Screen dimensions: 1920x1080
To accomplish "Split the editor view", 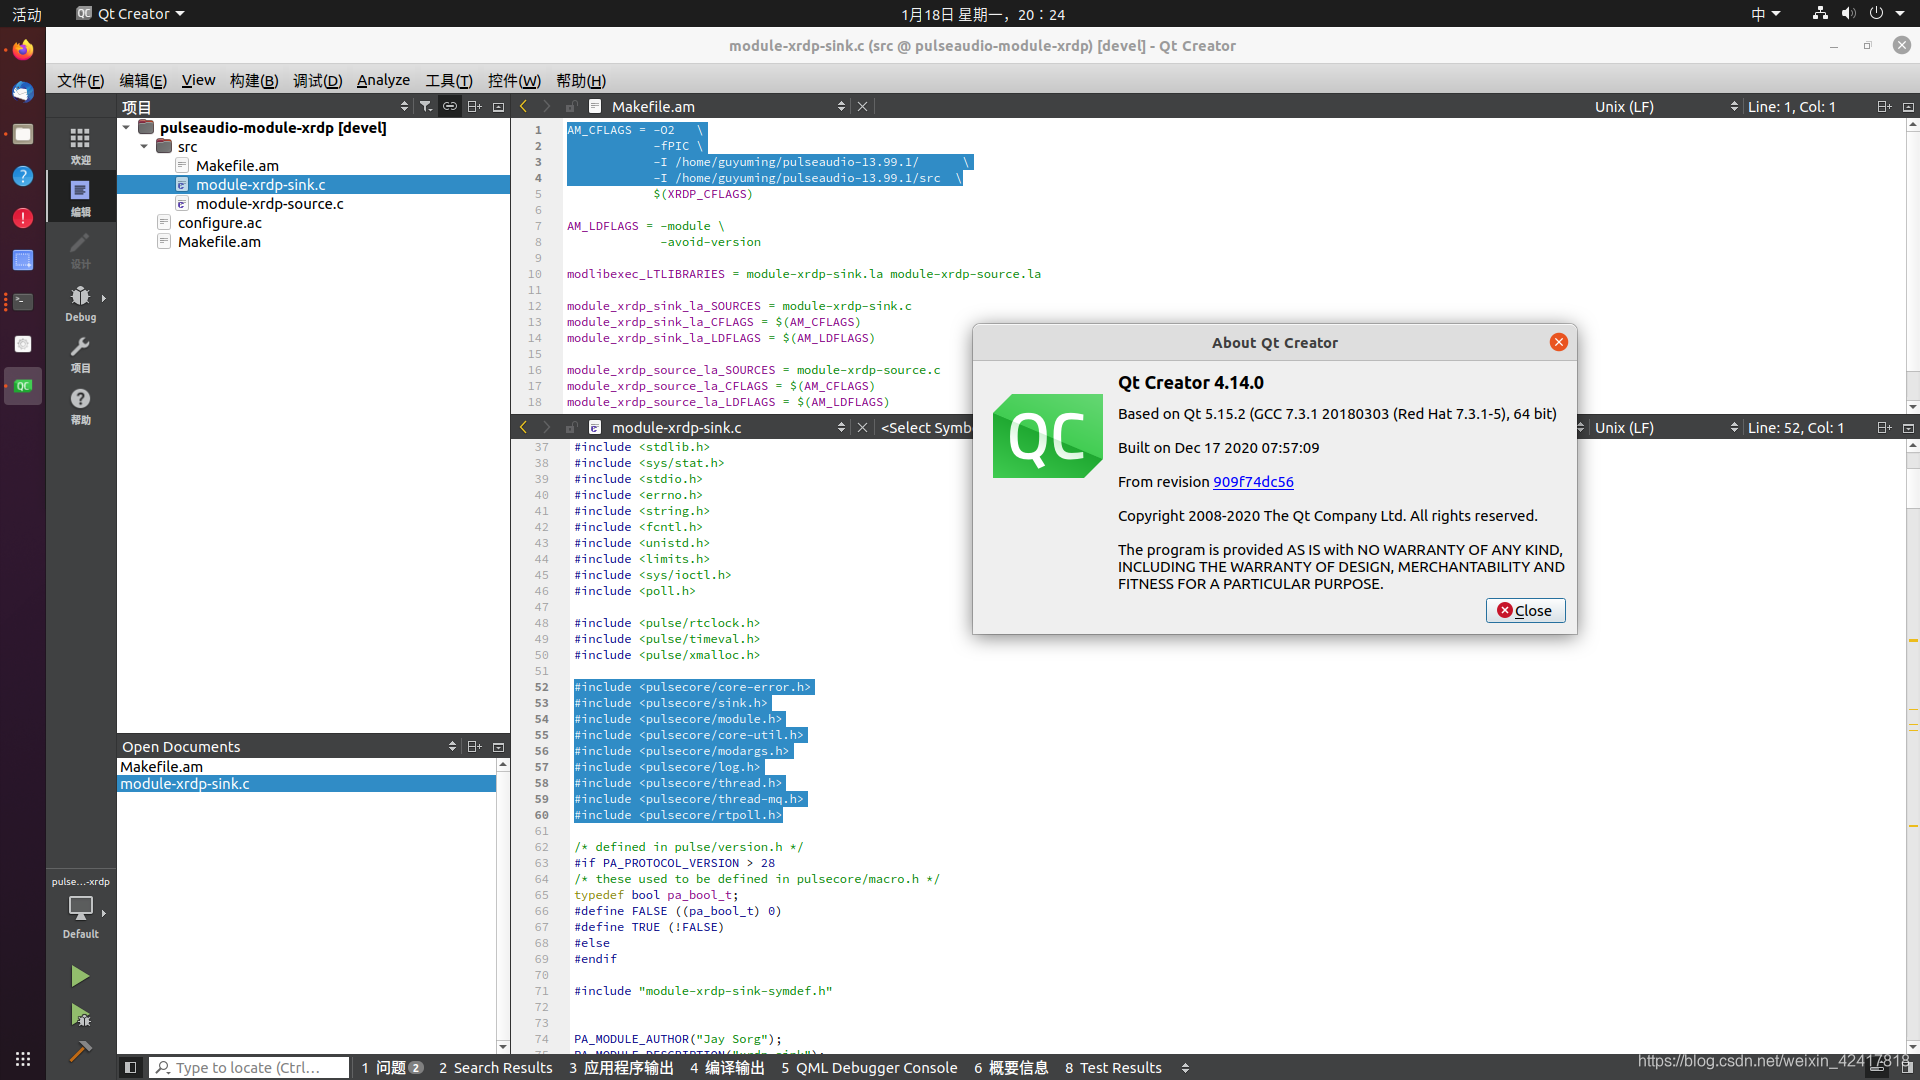I will [x=1884, y=106].
